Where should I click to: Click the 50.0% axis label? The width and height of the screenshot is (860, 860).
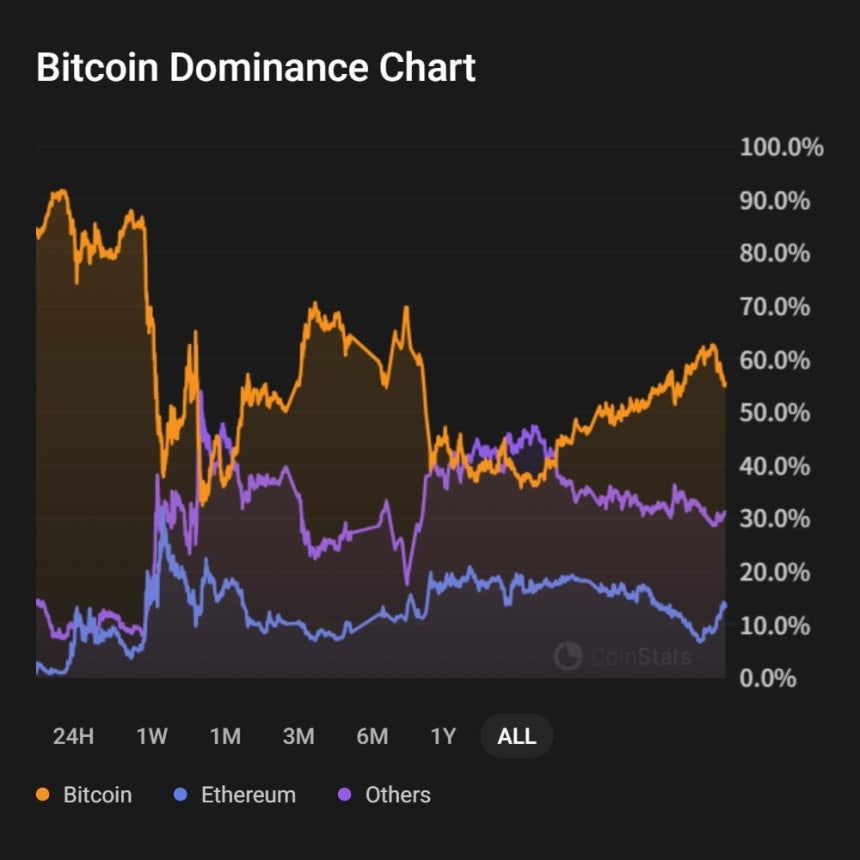click(774, 413)
